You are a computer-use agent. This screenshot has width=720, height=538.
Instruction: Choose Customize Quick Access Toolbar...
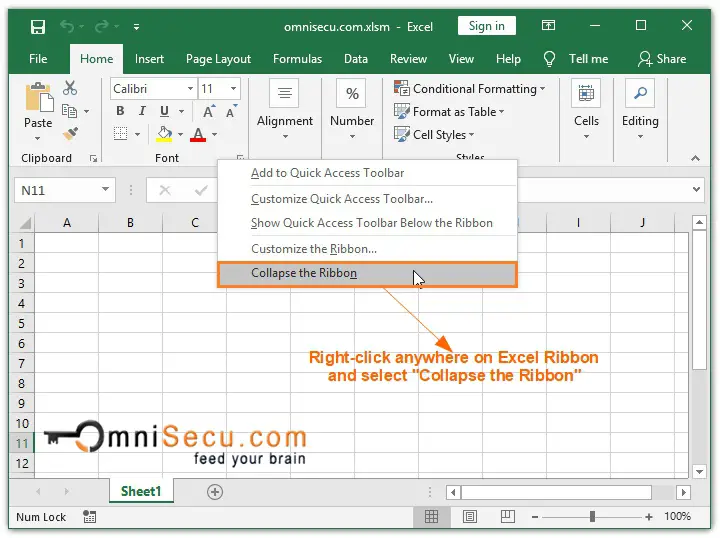pos(367,199)
